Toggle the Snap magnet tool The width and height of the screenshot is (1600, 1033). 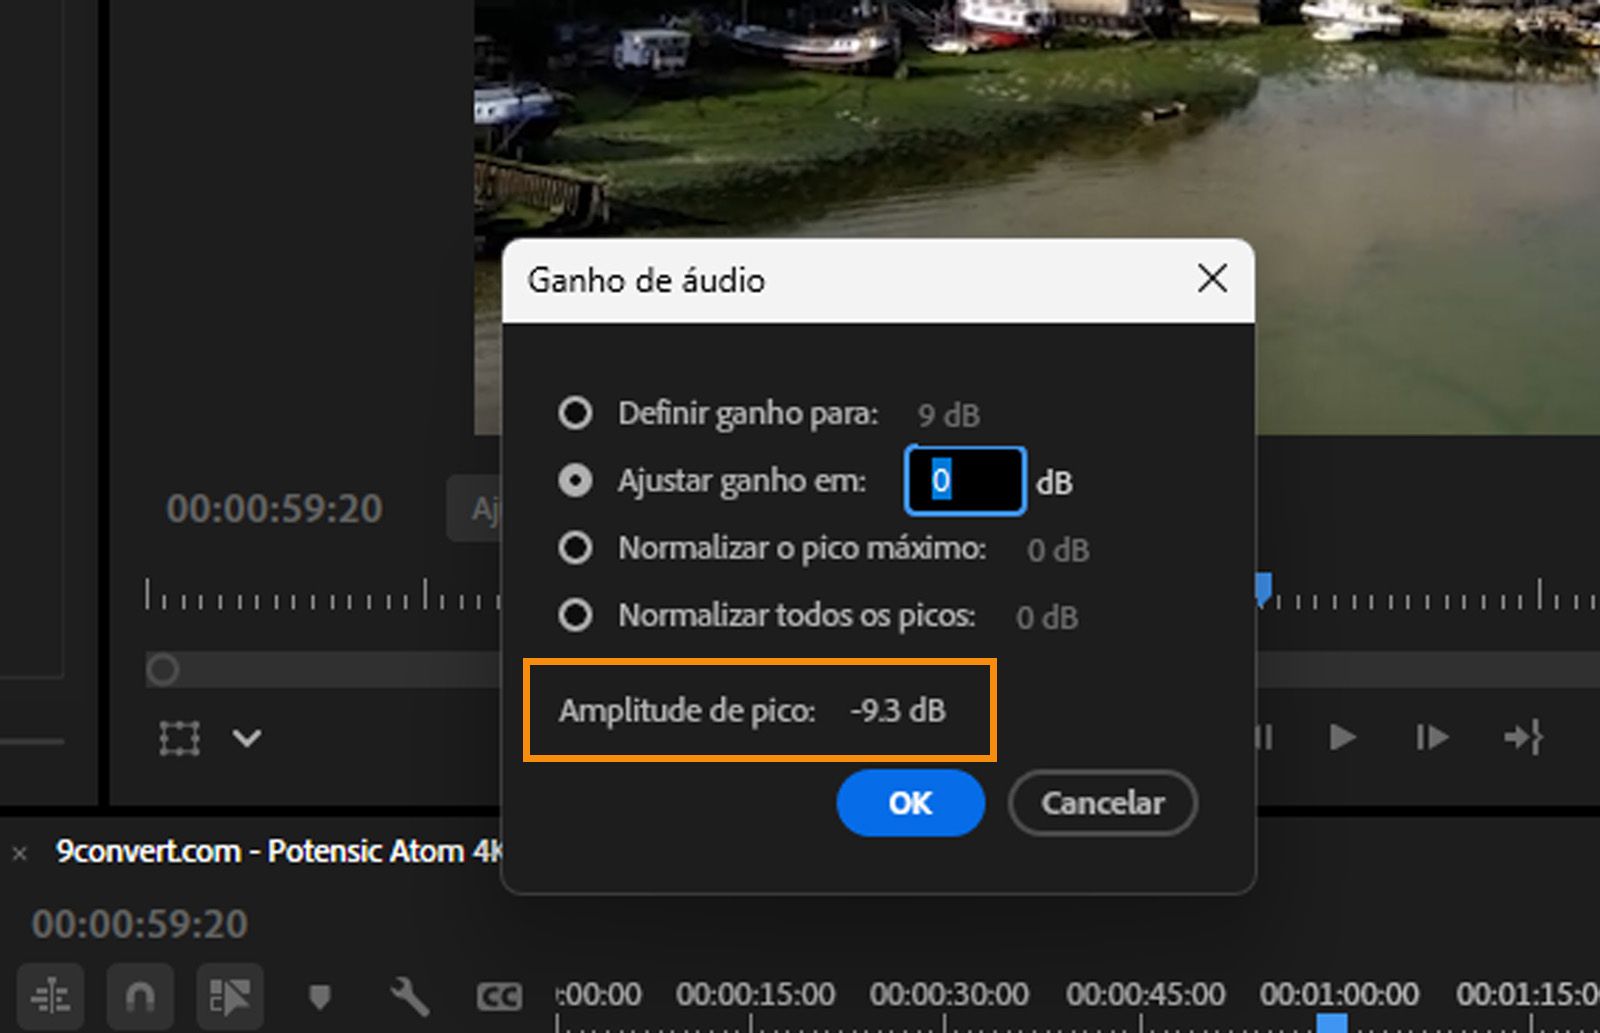[140, 995]
